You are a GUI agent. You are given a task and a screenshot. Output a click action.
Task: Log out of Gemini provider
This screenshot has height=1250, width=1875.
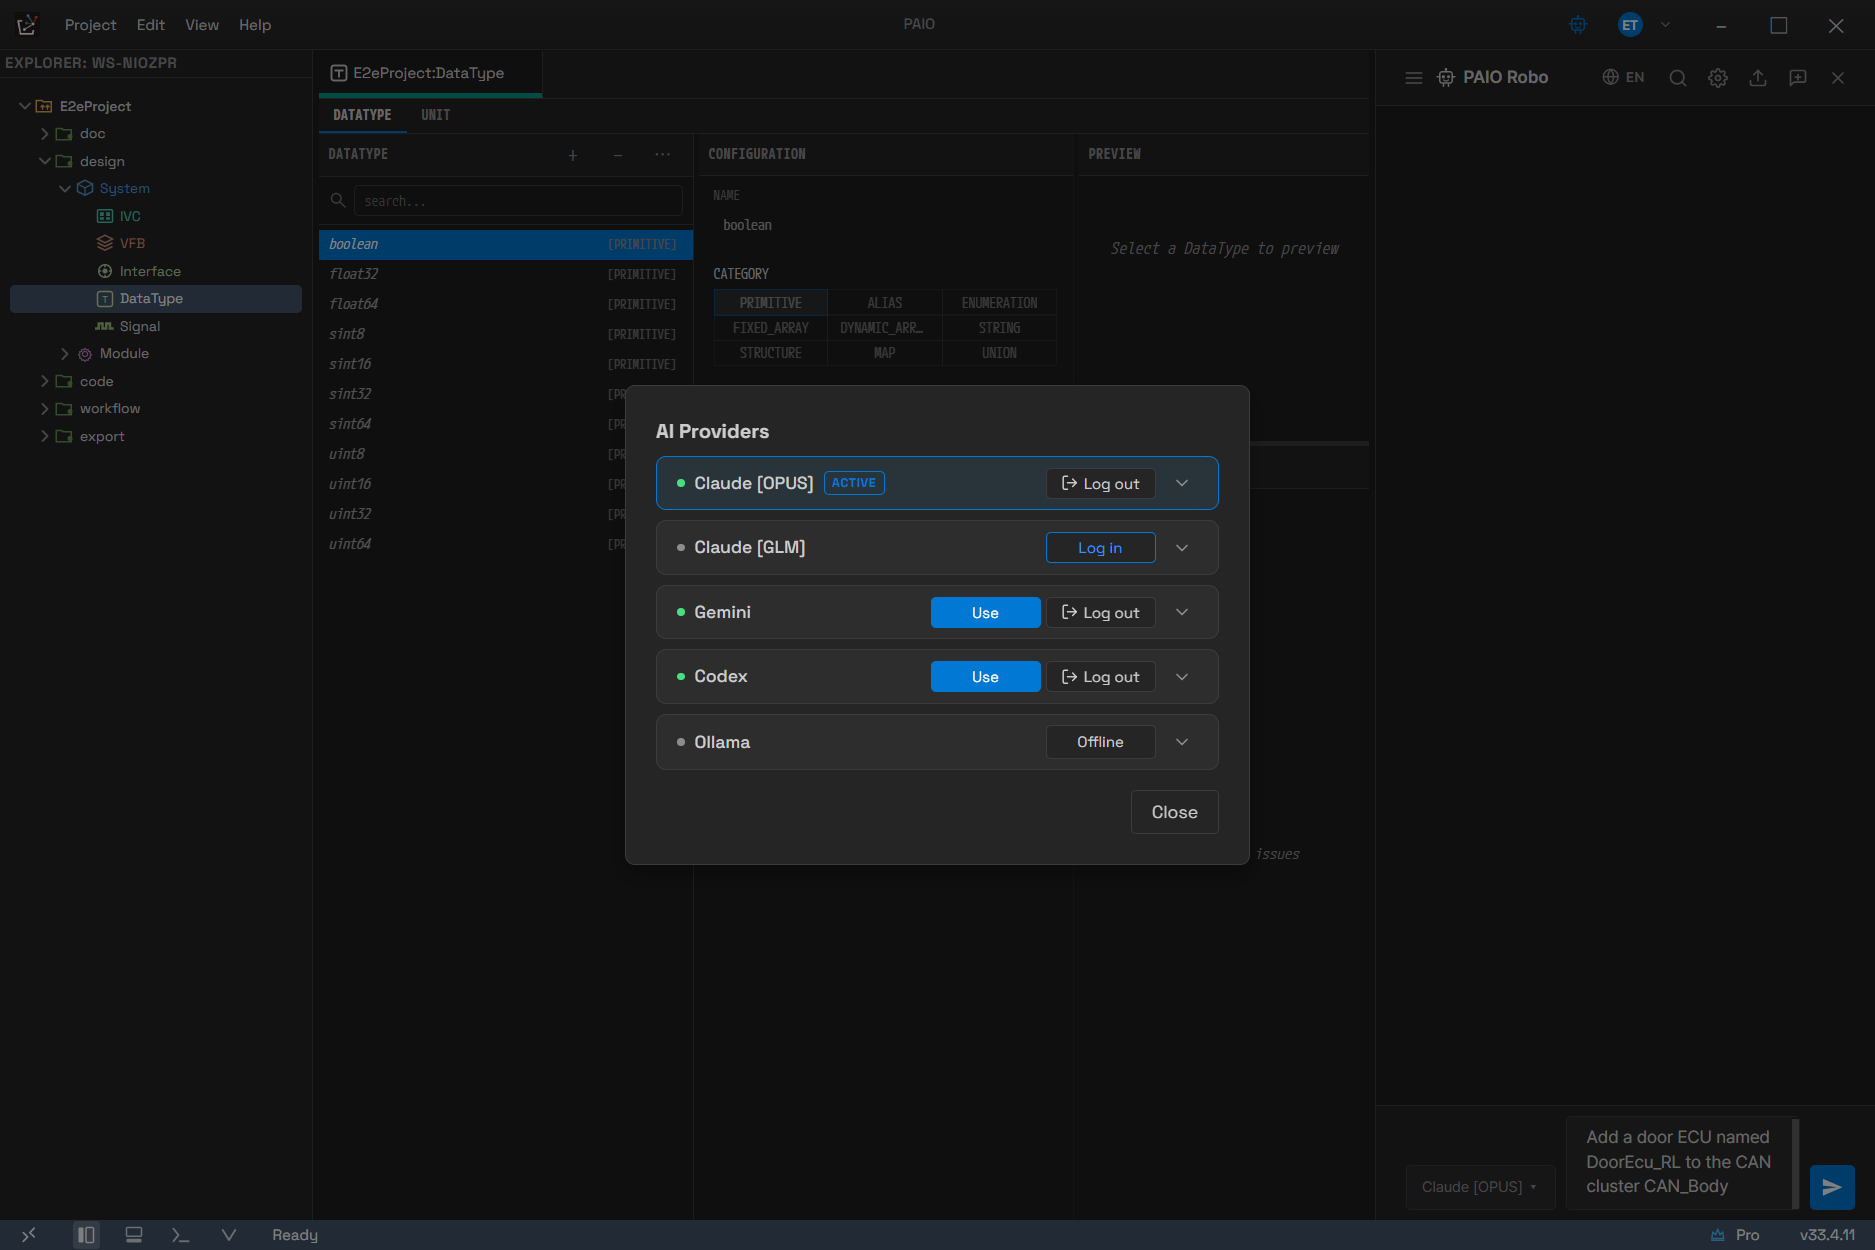click(1100, 613)
